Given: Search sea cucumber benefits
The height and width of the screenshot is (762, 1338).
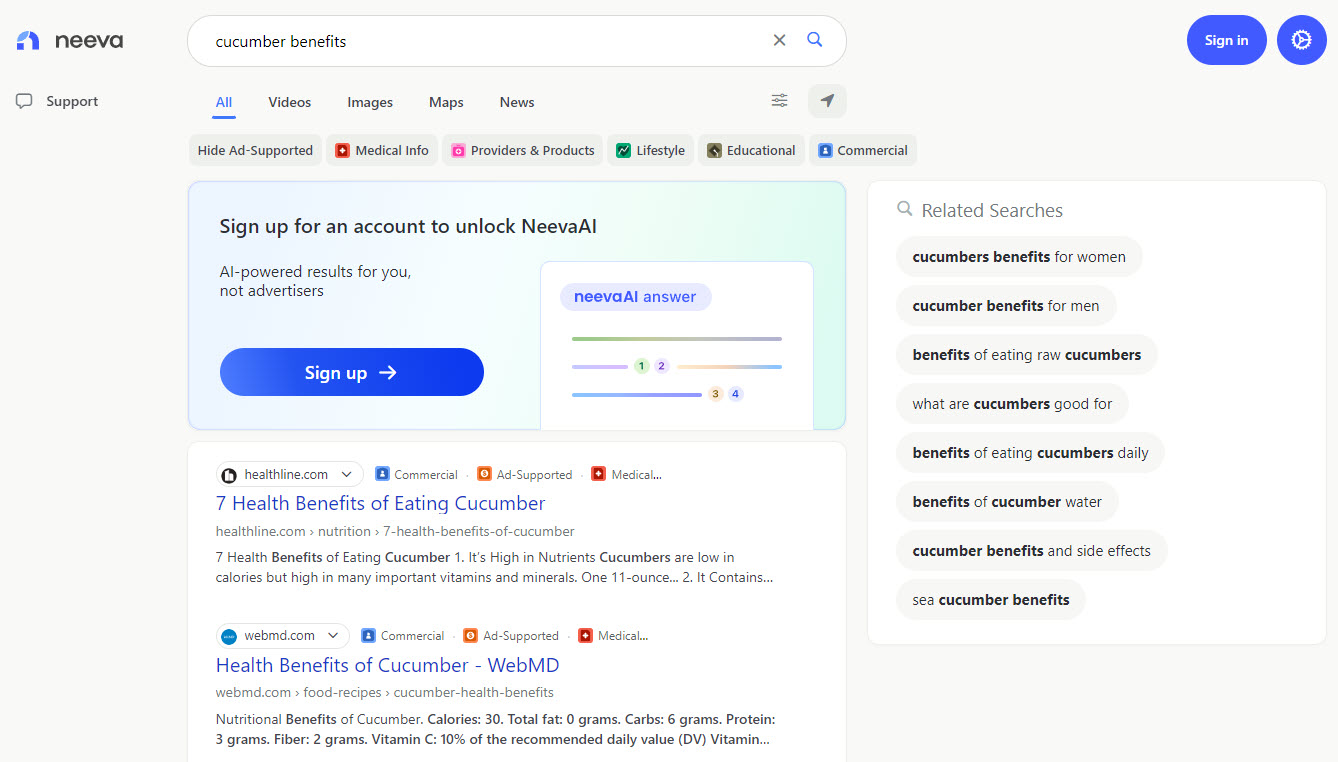Looking at the screenshot, I should [x=990, y=600].
